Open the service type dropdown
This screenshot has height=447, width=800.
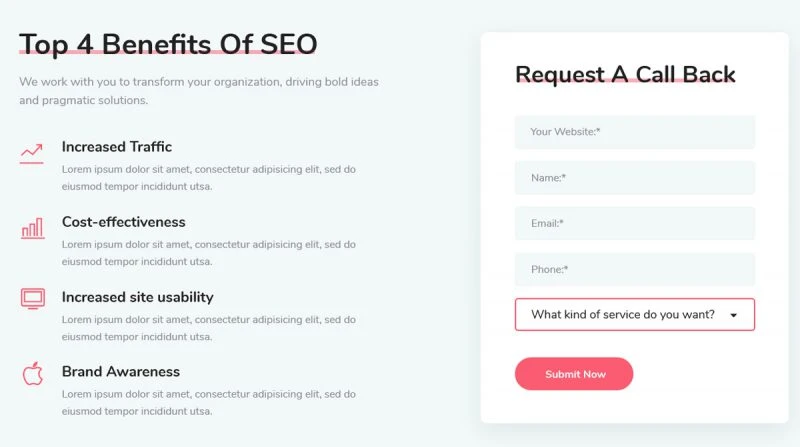[622, 314]
